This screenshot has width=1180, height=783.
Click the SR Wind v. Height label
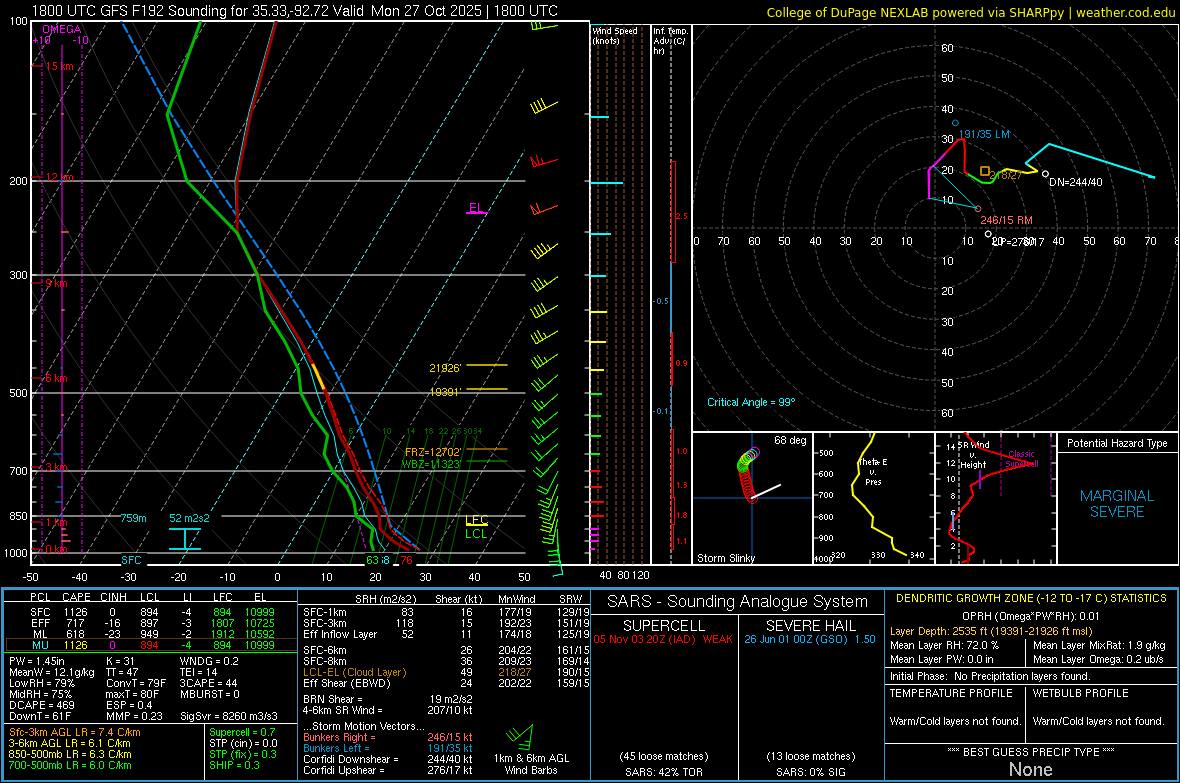(x=973, y=455)
